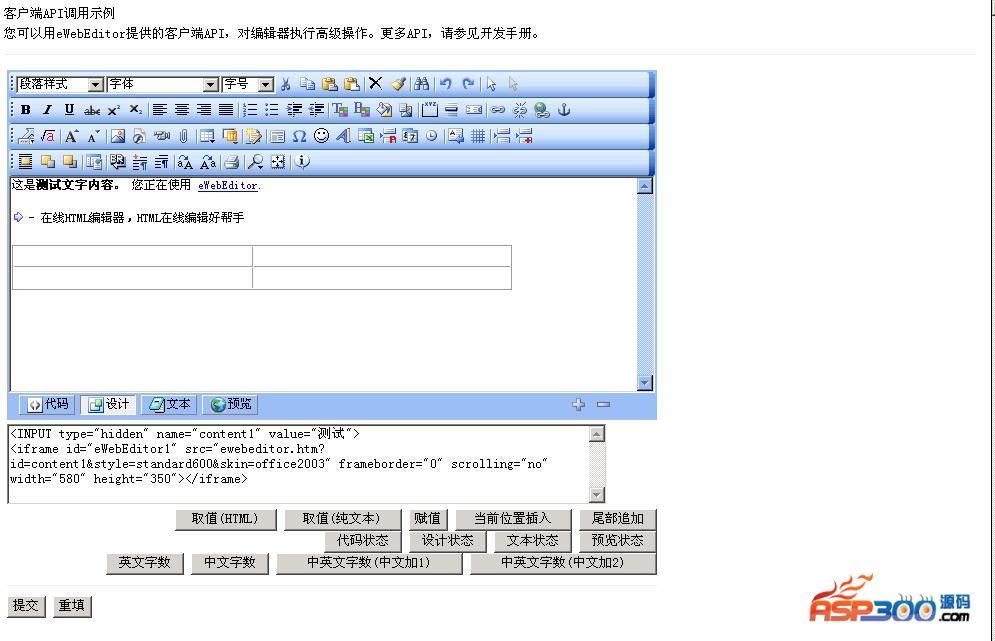The image size is (995, 641).
Task: Click the Redo arrow icon
Action: 468,84
